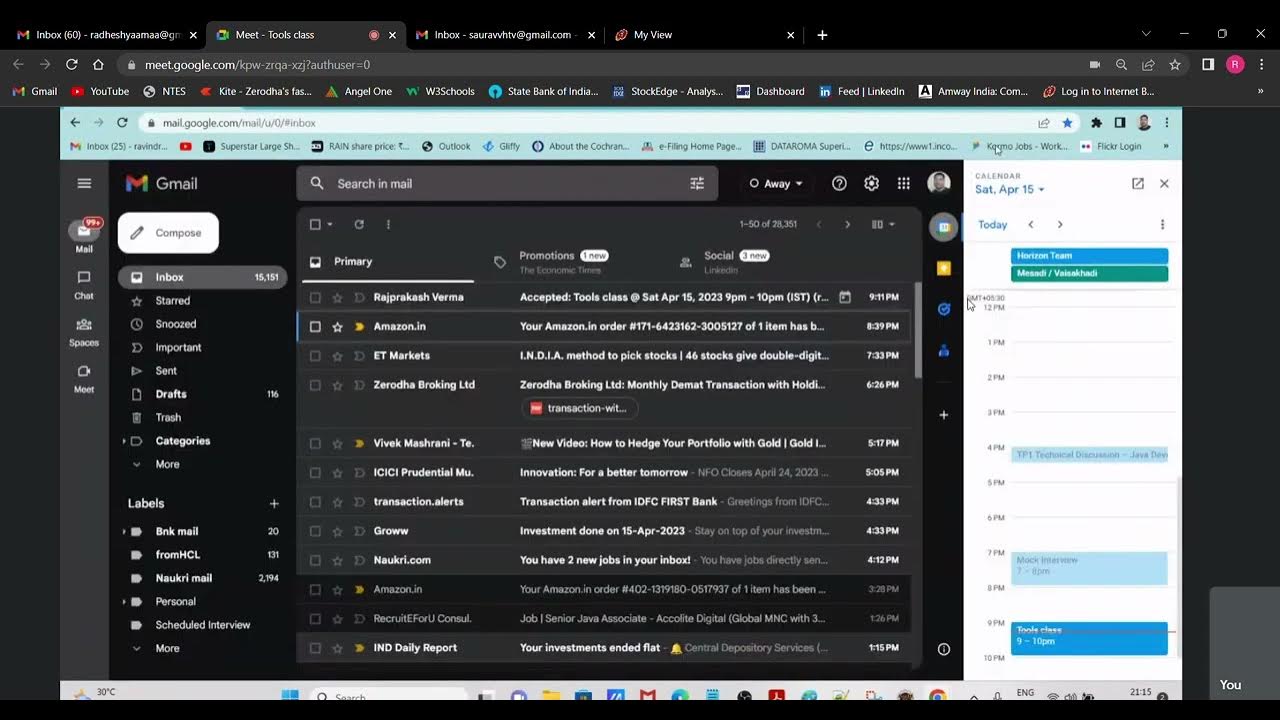Go to older page of emails

tap(847, 224)
